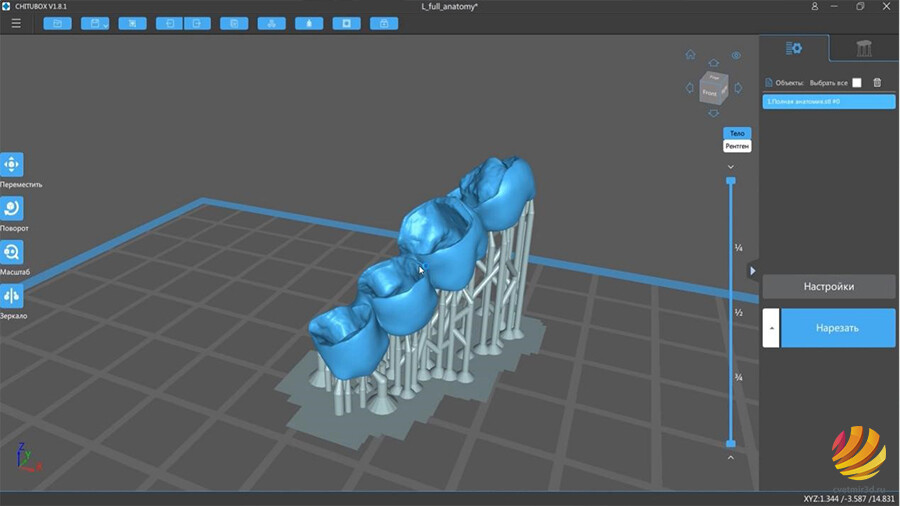The height and width of the screenshot is (506, 900).
Task: Click the dig hole toolbar button
Action: (x=347, y=24)
